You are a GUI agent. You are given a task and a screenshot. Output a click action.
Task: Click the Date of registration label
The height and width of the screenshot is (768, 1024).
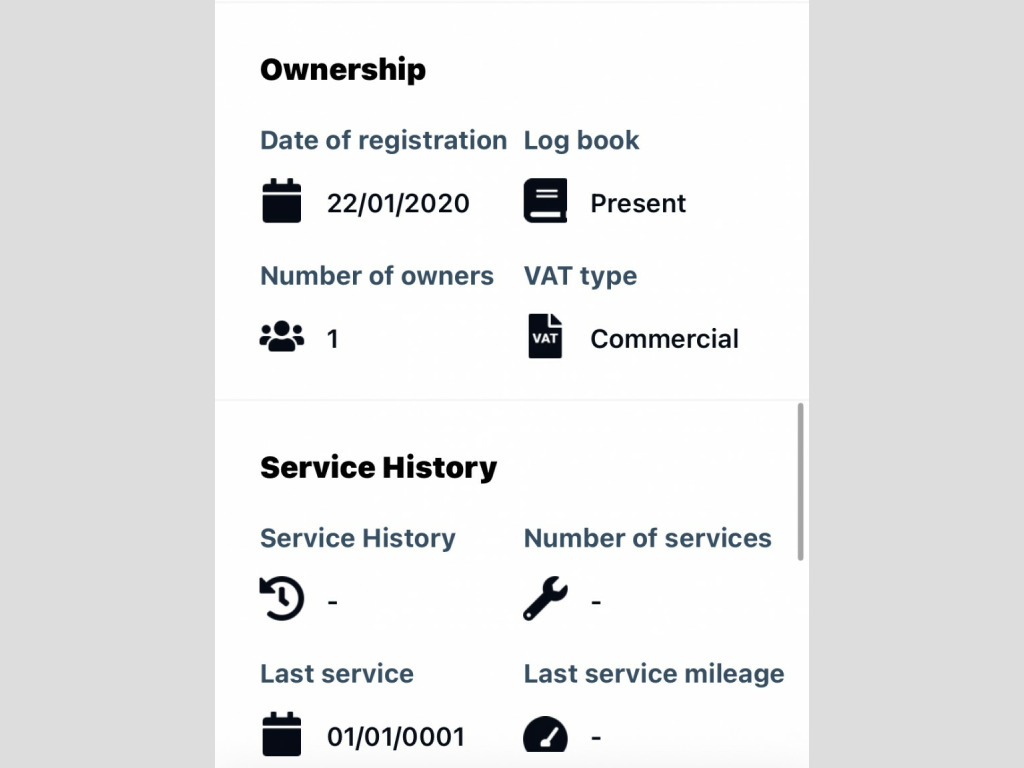pos(383,140)
